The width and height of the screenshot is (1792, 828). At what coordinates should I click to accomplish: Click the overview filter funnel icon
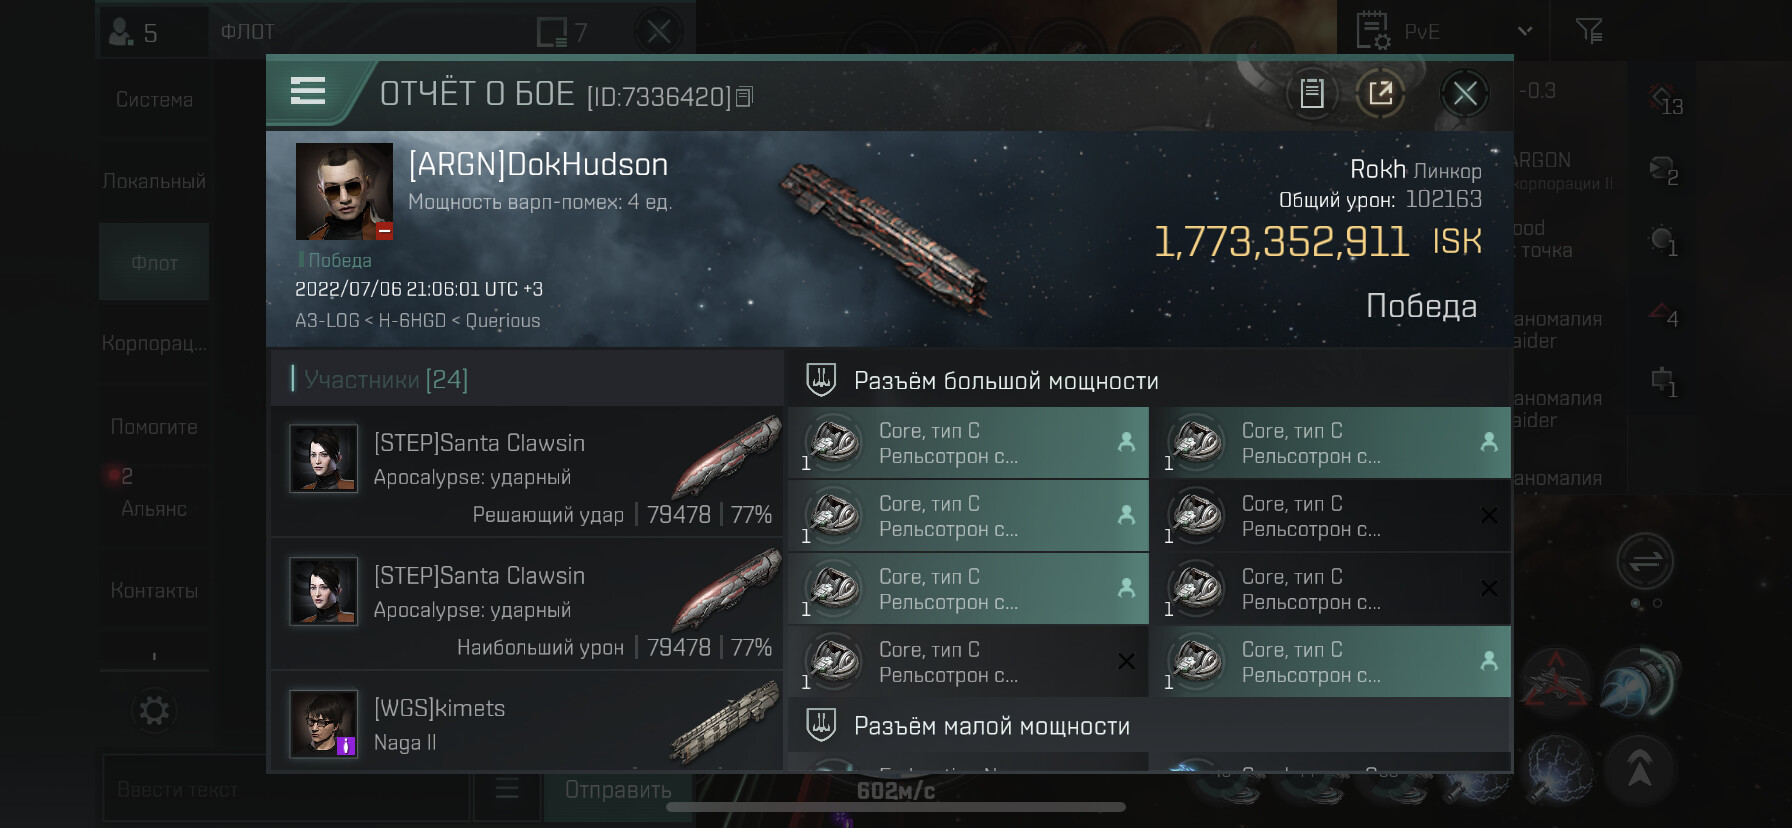click(x=1589, y=31)
